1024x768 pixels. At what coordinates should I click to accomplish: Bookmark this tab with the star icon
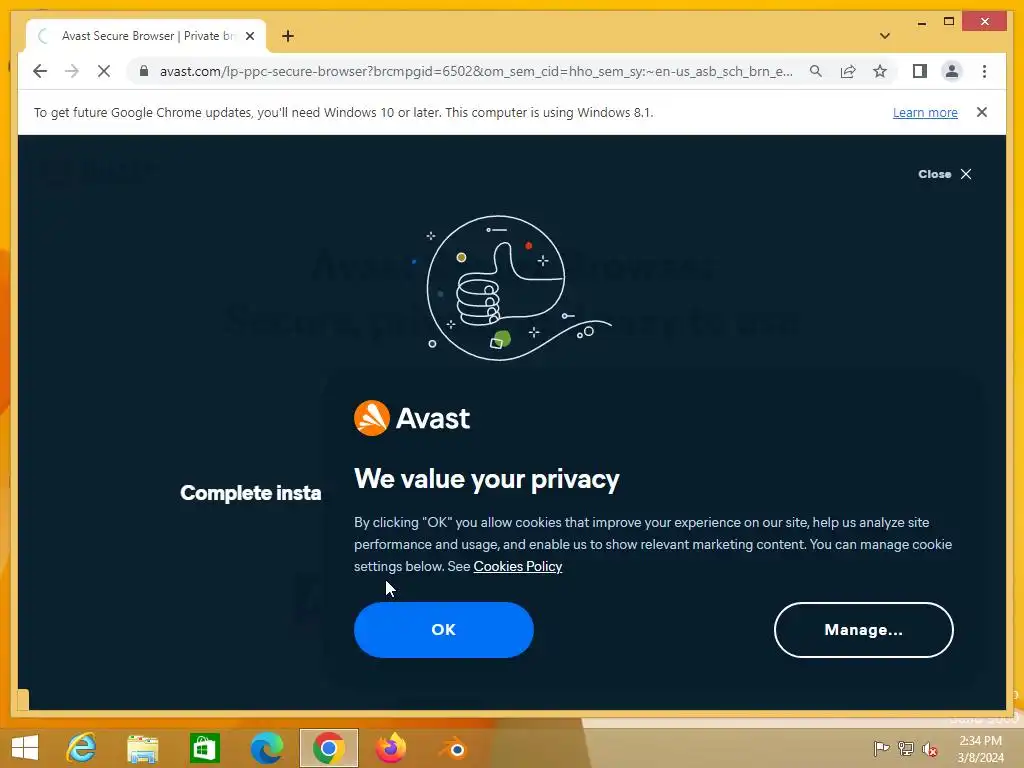(880, 71)
